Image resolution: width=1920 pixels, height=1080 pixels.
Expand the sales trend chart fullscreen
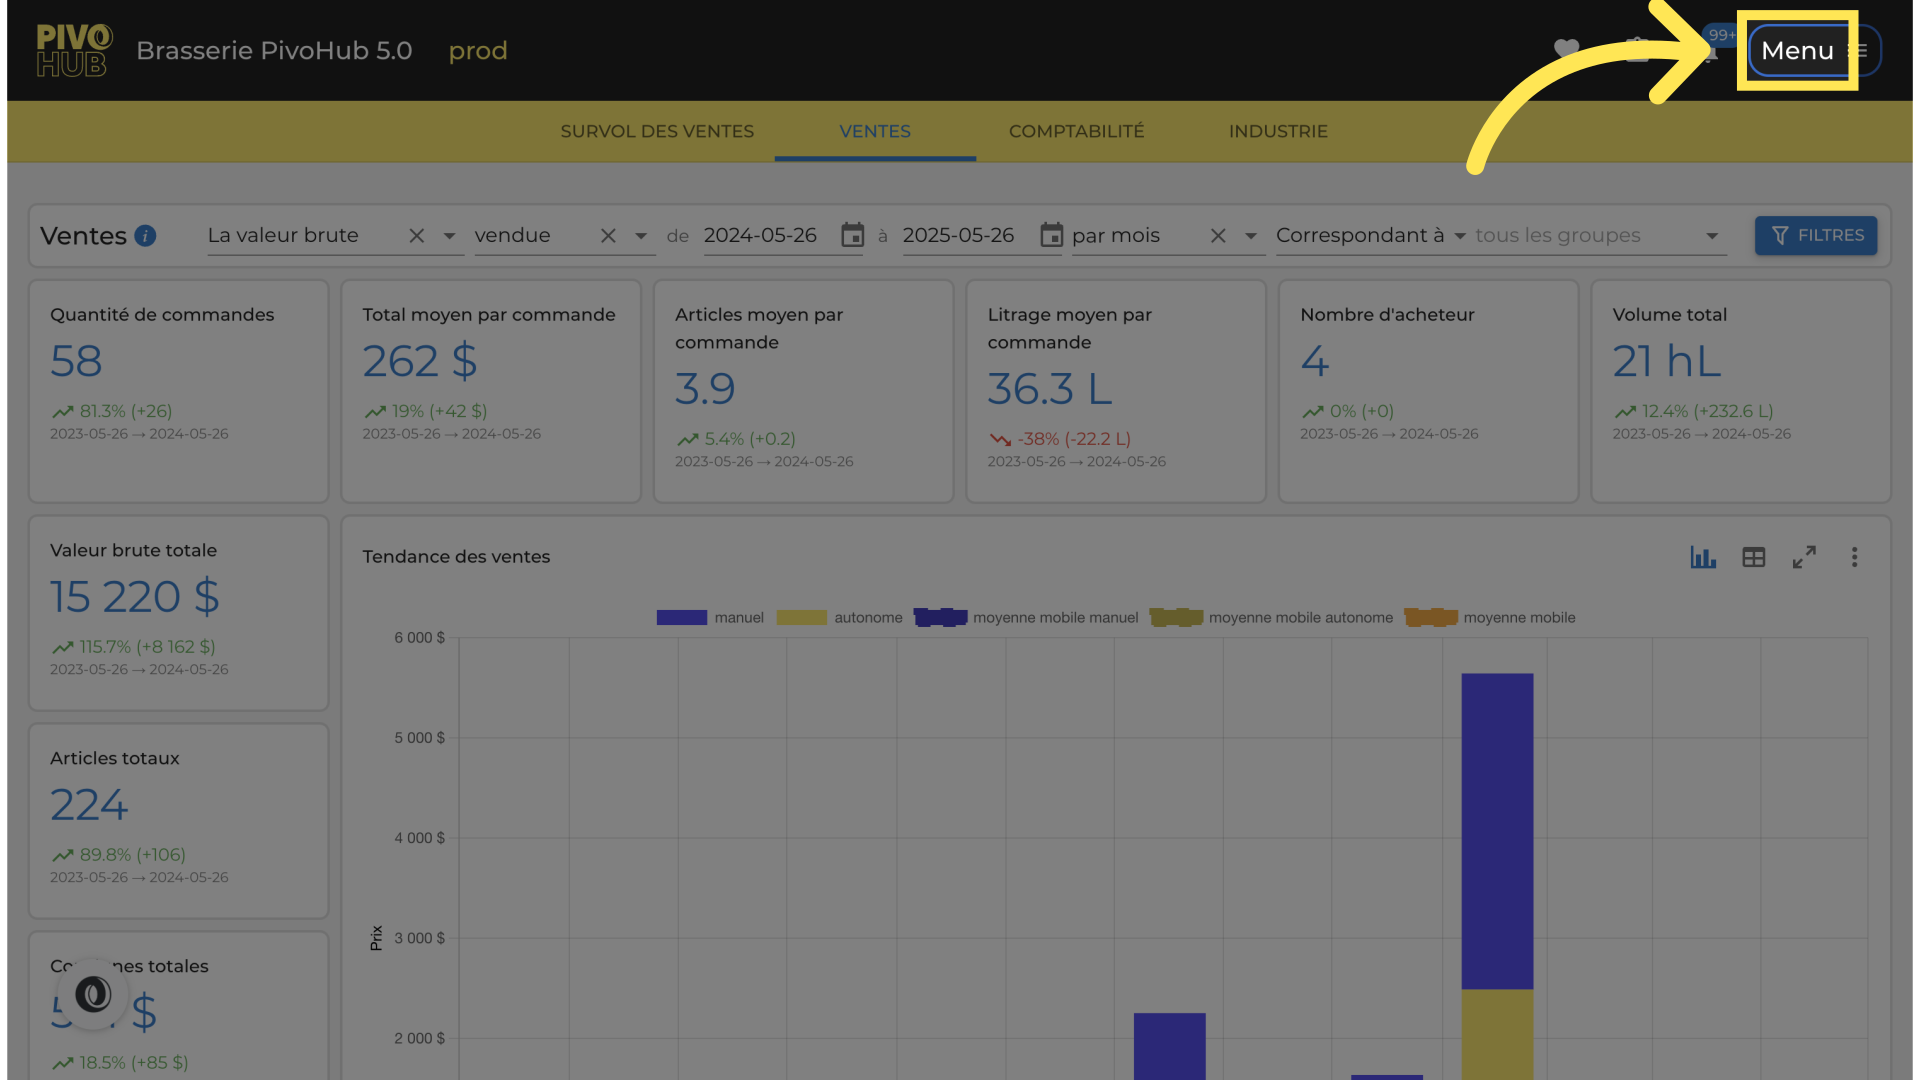click(x=1804, y=557)
